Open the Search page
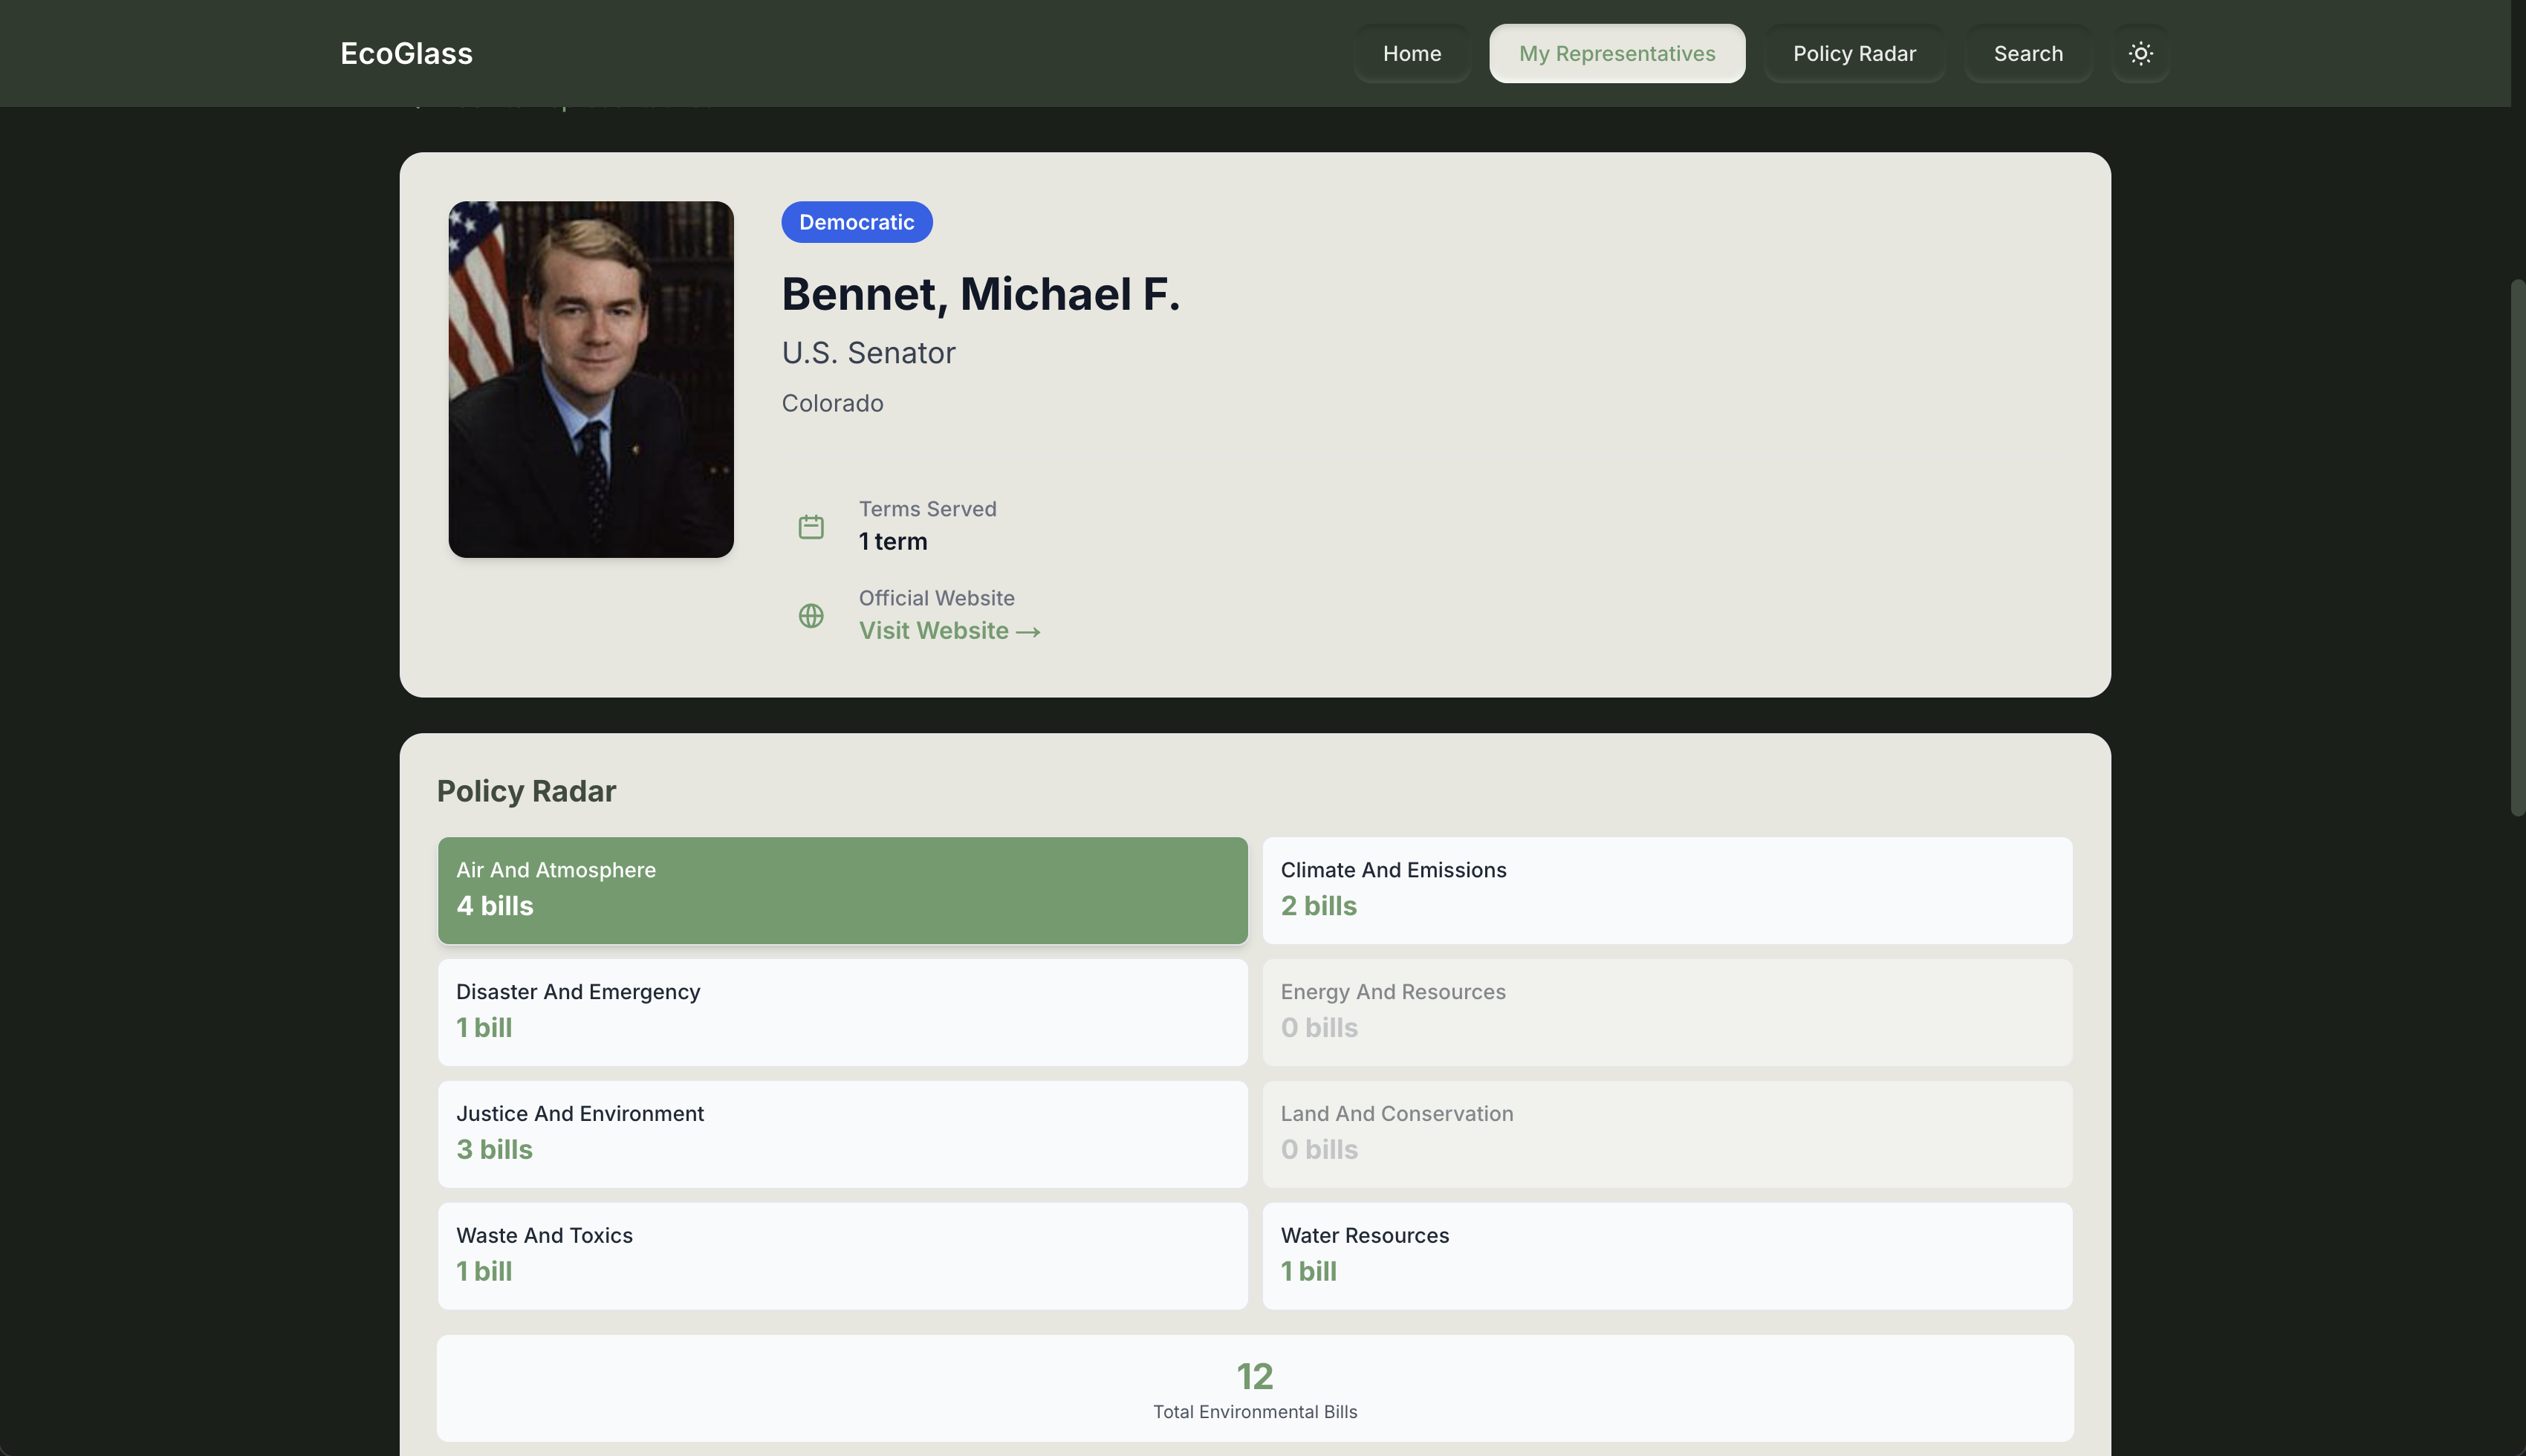Viewport: 2526px width, 1456px height. coord(2027,53)
